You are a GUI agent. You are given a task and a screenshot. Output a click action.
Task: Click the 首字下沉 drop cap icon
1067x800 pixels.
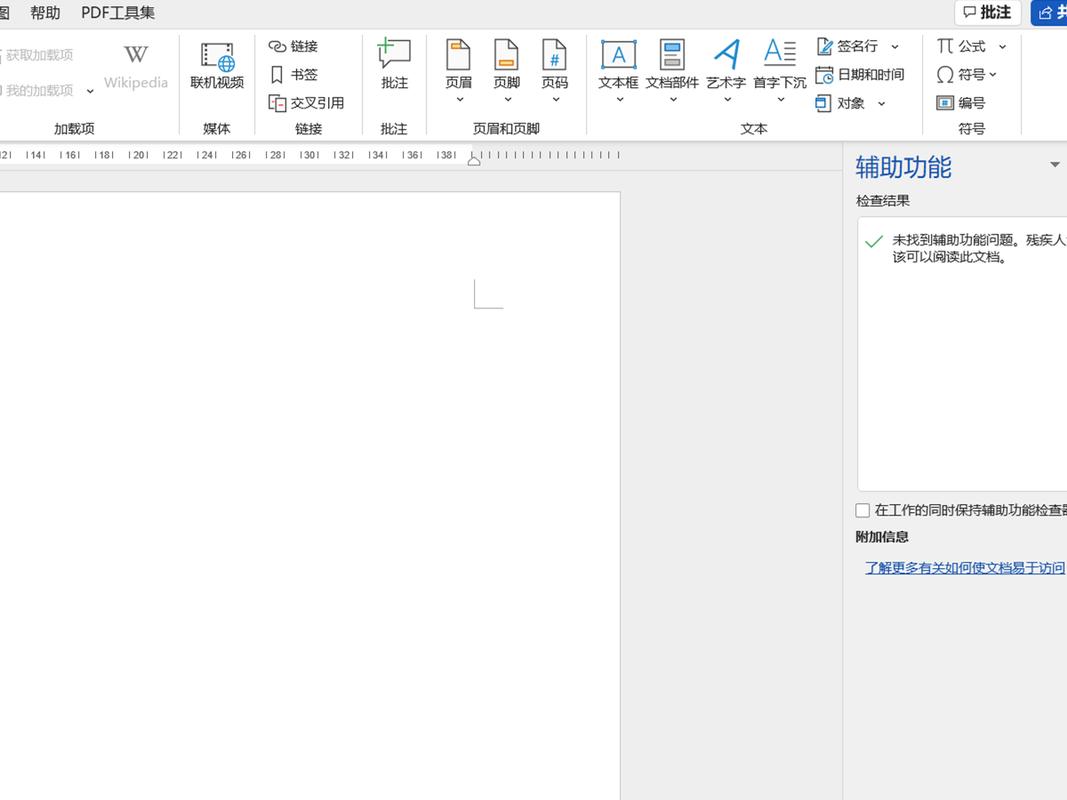[780, 53]
